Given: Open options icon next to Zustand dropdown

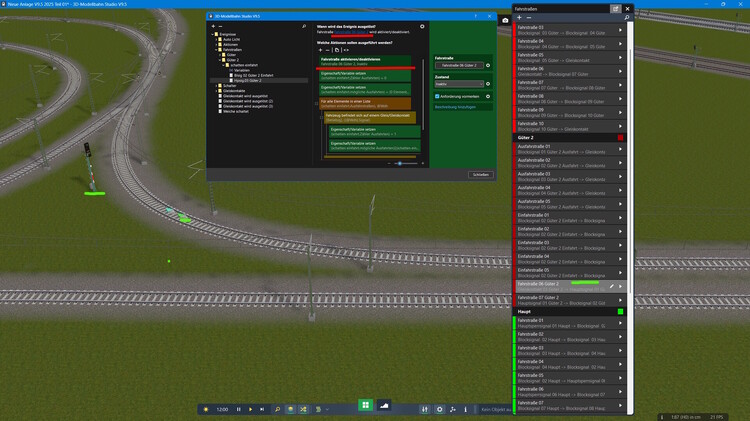Looking at the screenshot, I should pyautogui.click(x=488, y=84).
